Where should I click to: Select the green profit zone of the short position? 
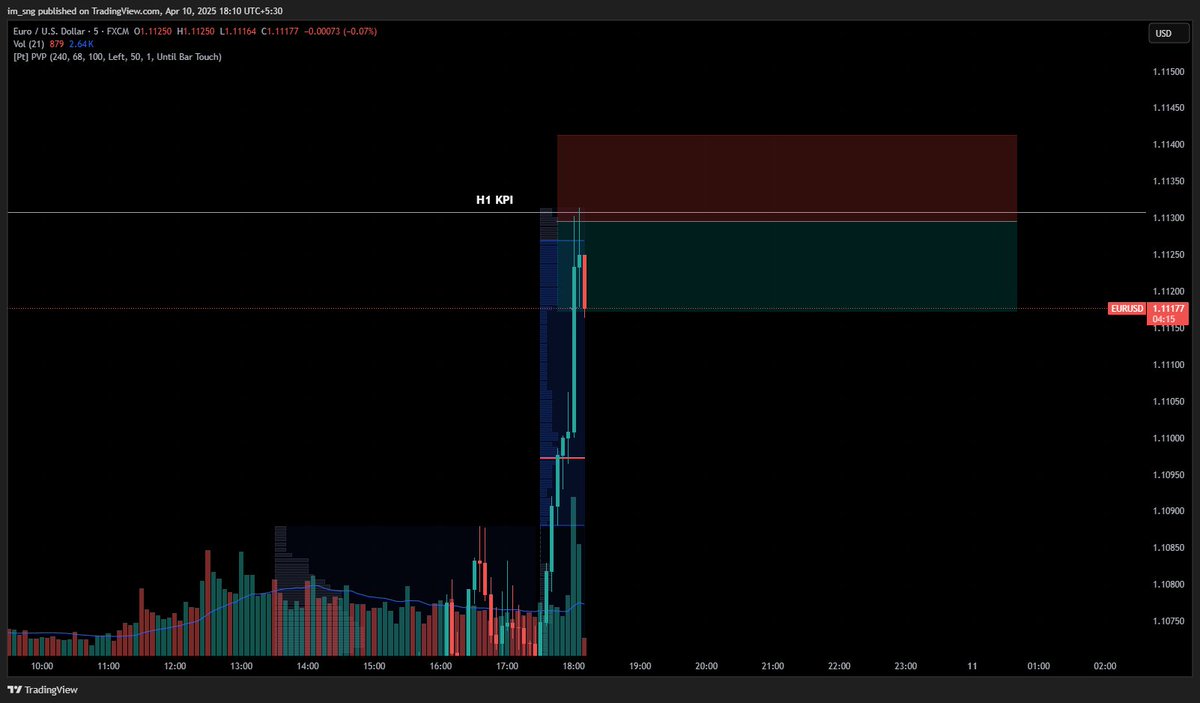pos(787,265)
